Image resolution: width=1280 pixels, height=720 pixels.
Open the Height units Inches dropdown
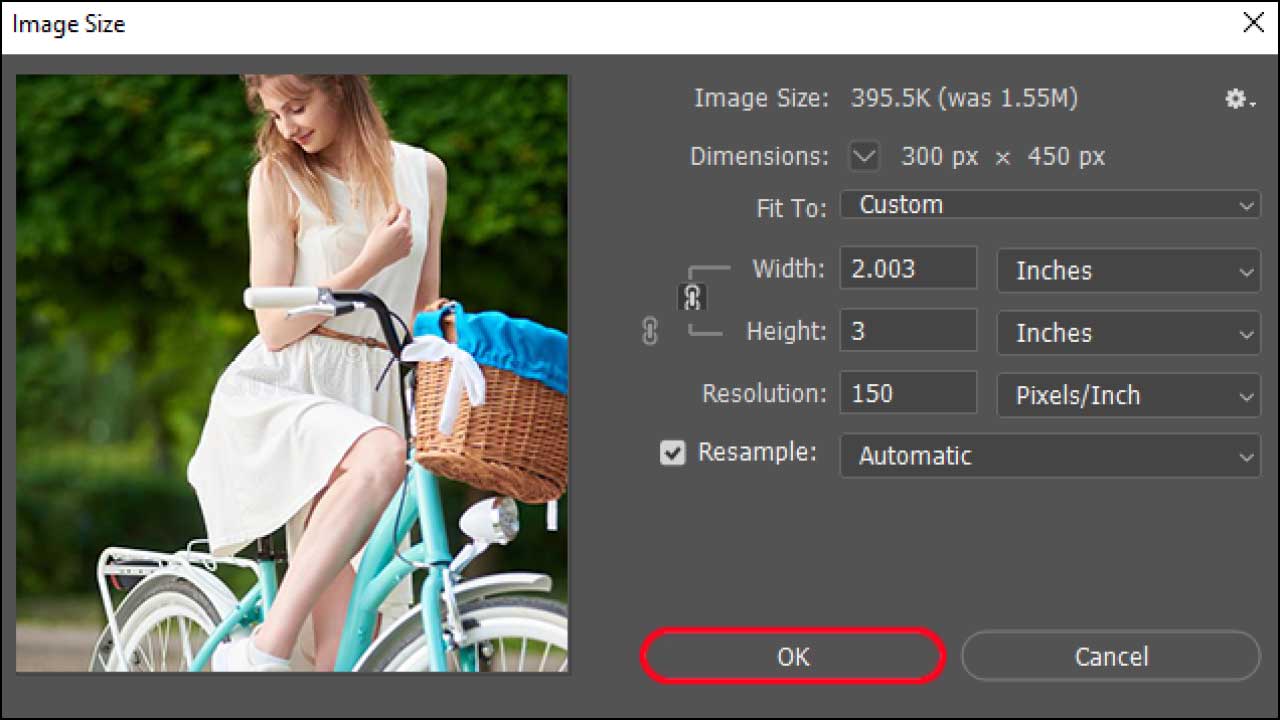(x=1128, y=333)
